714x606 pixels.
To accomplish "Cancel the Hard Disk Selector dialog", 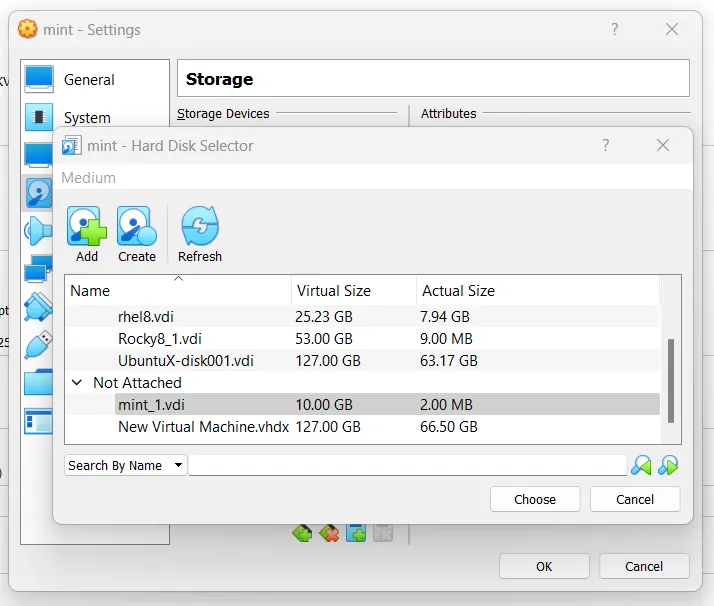I will click(x=635, y=499).
